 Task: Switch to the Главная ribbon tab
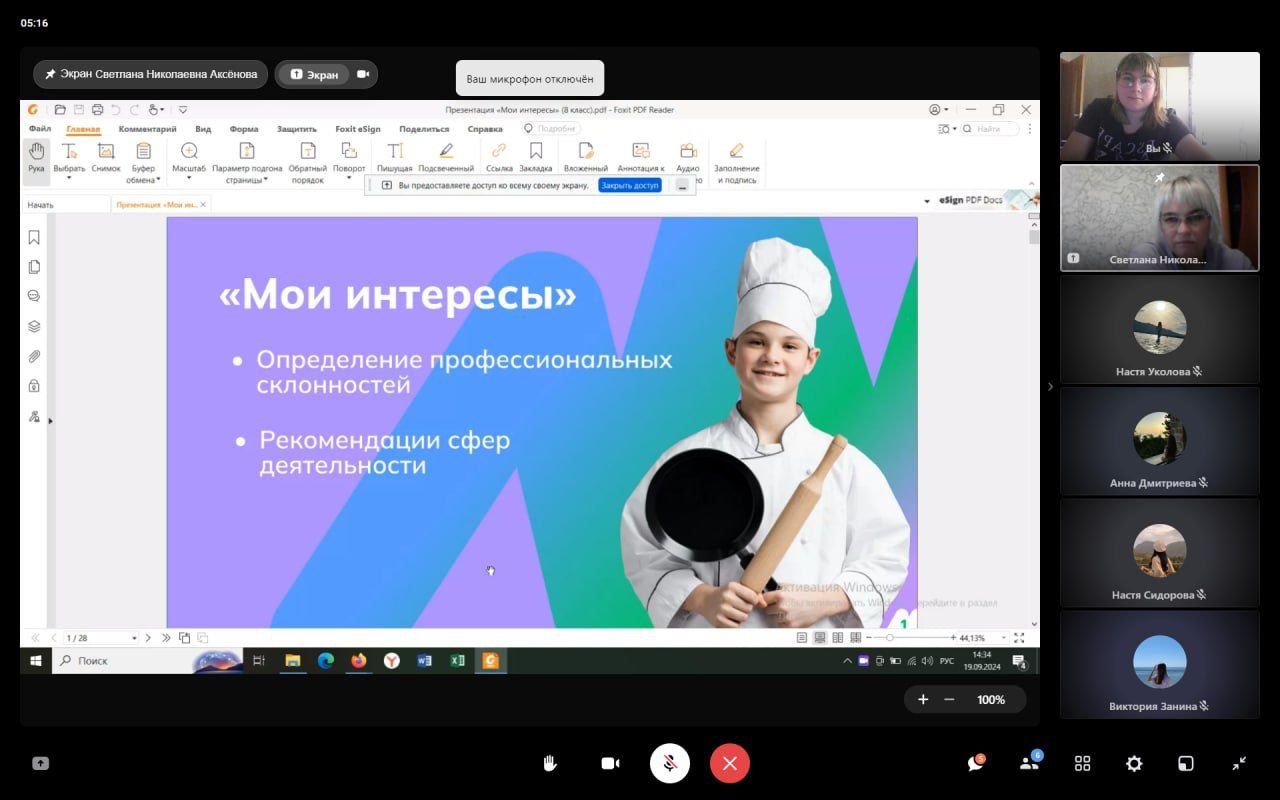(x=83, y=129)
